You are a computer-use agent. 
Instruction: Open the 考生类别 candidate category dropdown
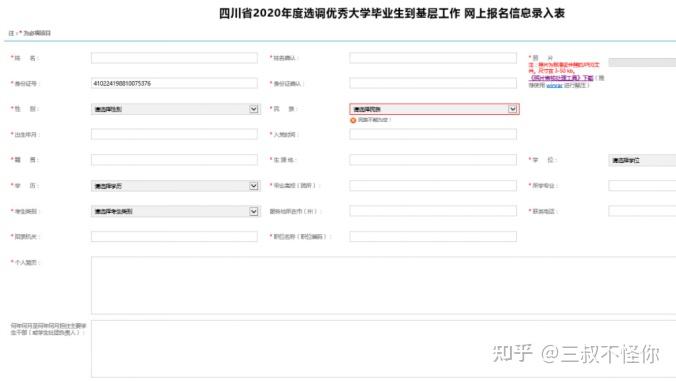(x=175, y=211)
